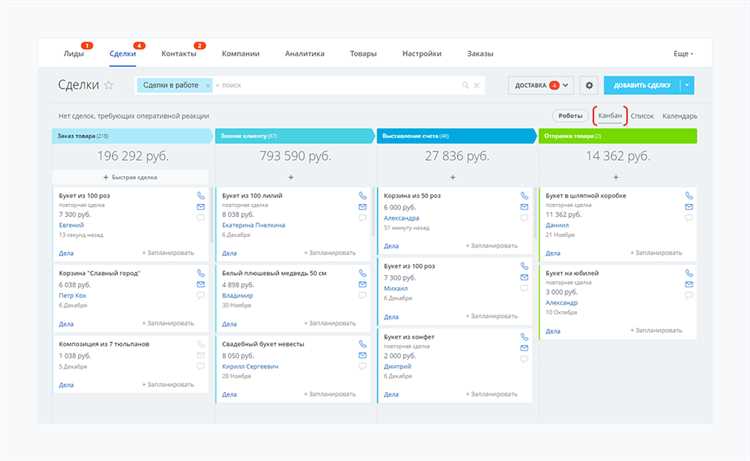Image resolution: width=750 pixels, height=461 pixels.
Task: Open the Еще menu dropdown
Action: pos(683,54)
